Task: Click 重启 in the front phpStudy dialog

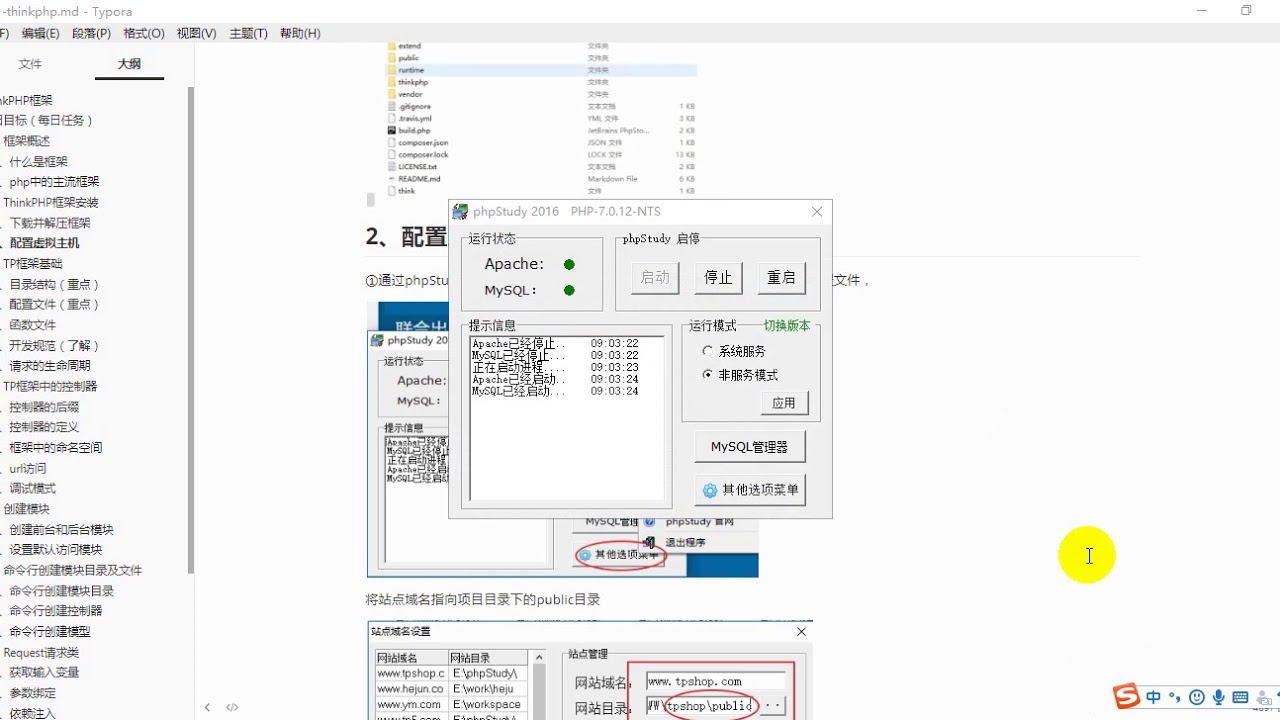Action: click(781, 278)
